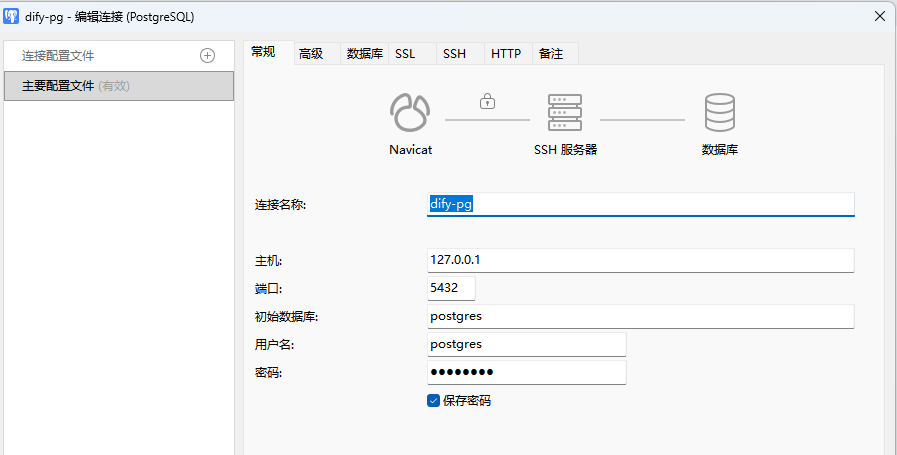Screen dimensions: 897x455
Task: Click the SSH 服务器 label
Action: pyautogui.click(x=565, y=150)
